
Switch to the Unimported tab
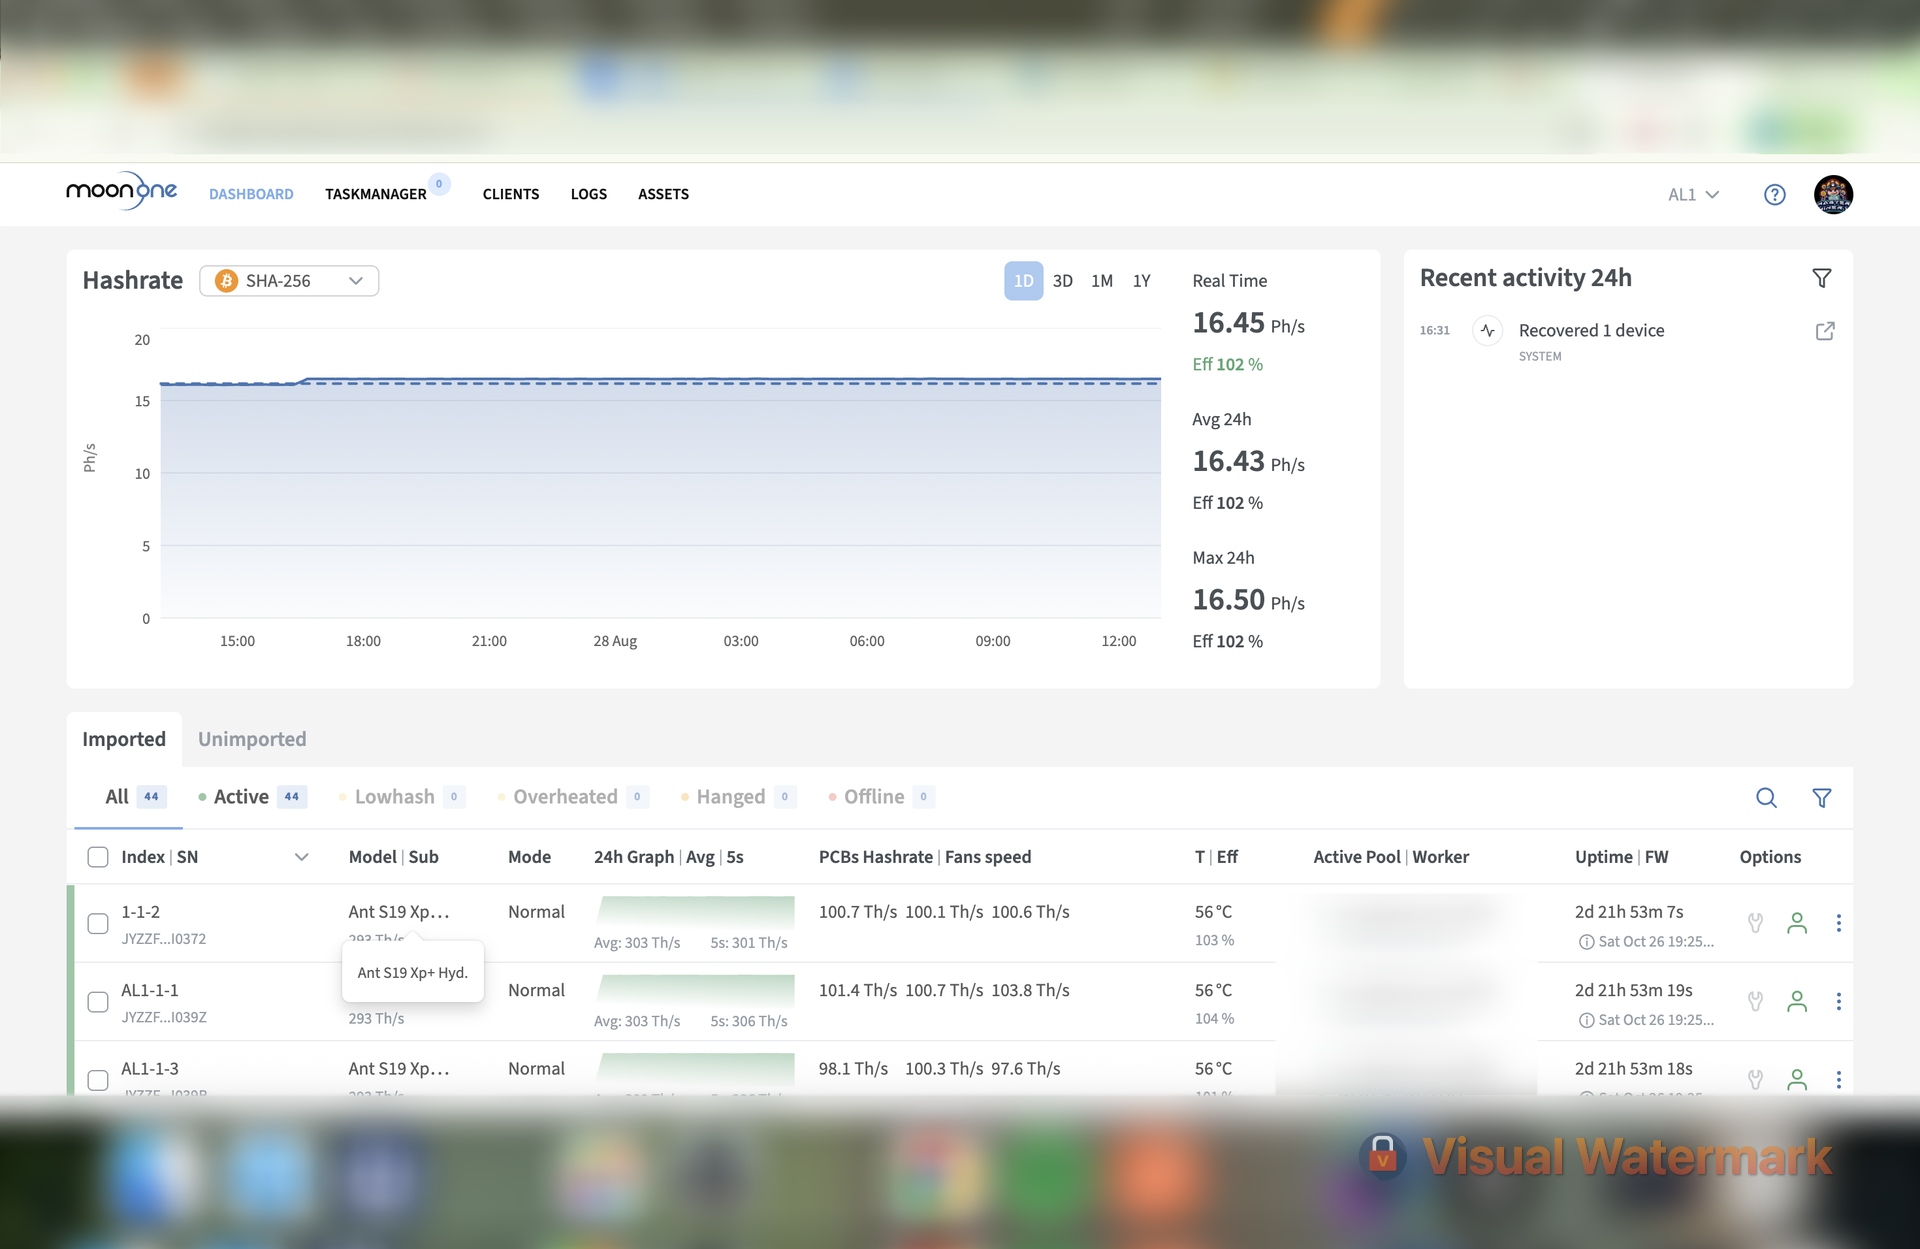pyautogui.click(x=252, y=739)
